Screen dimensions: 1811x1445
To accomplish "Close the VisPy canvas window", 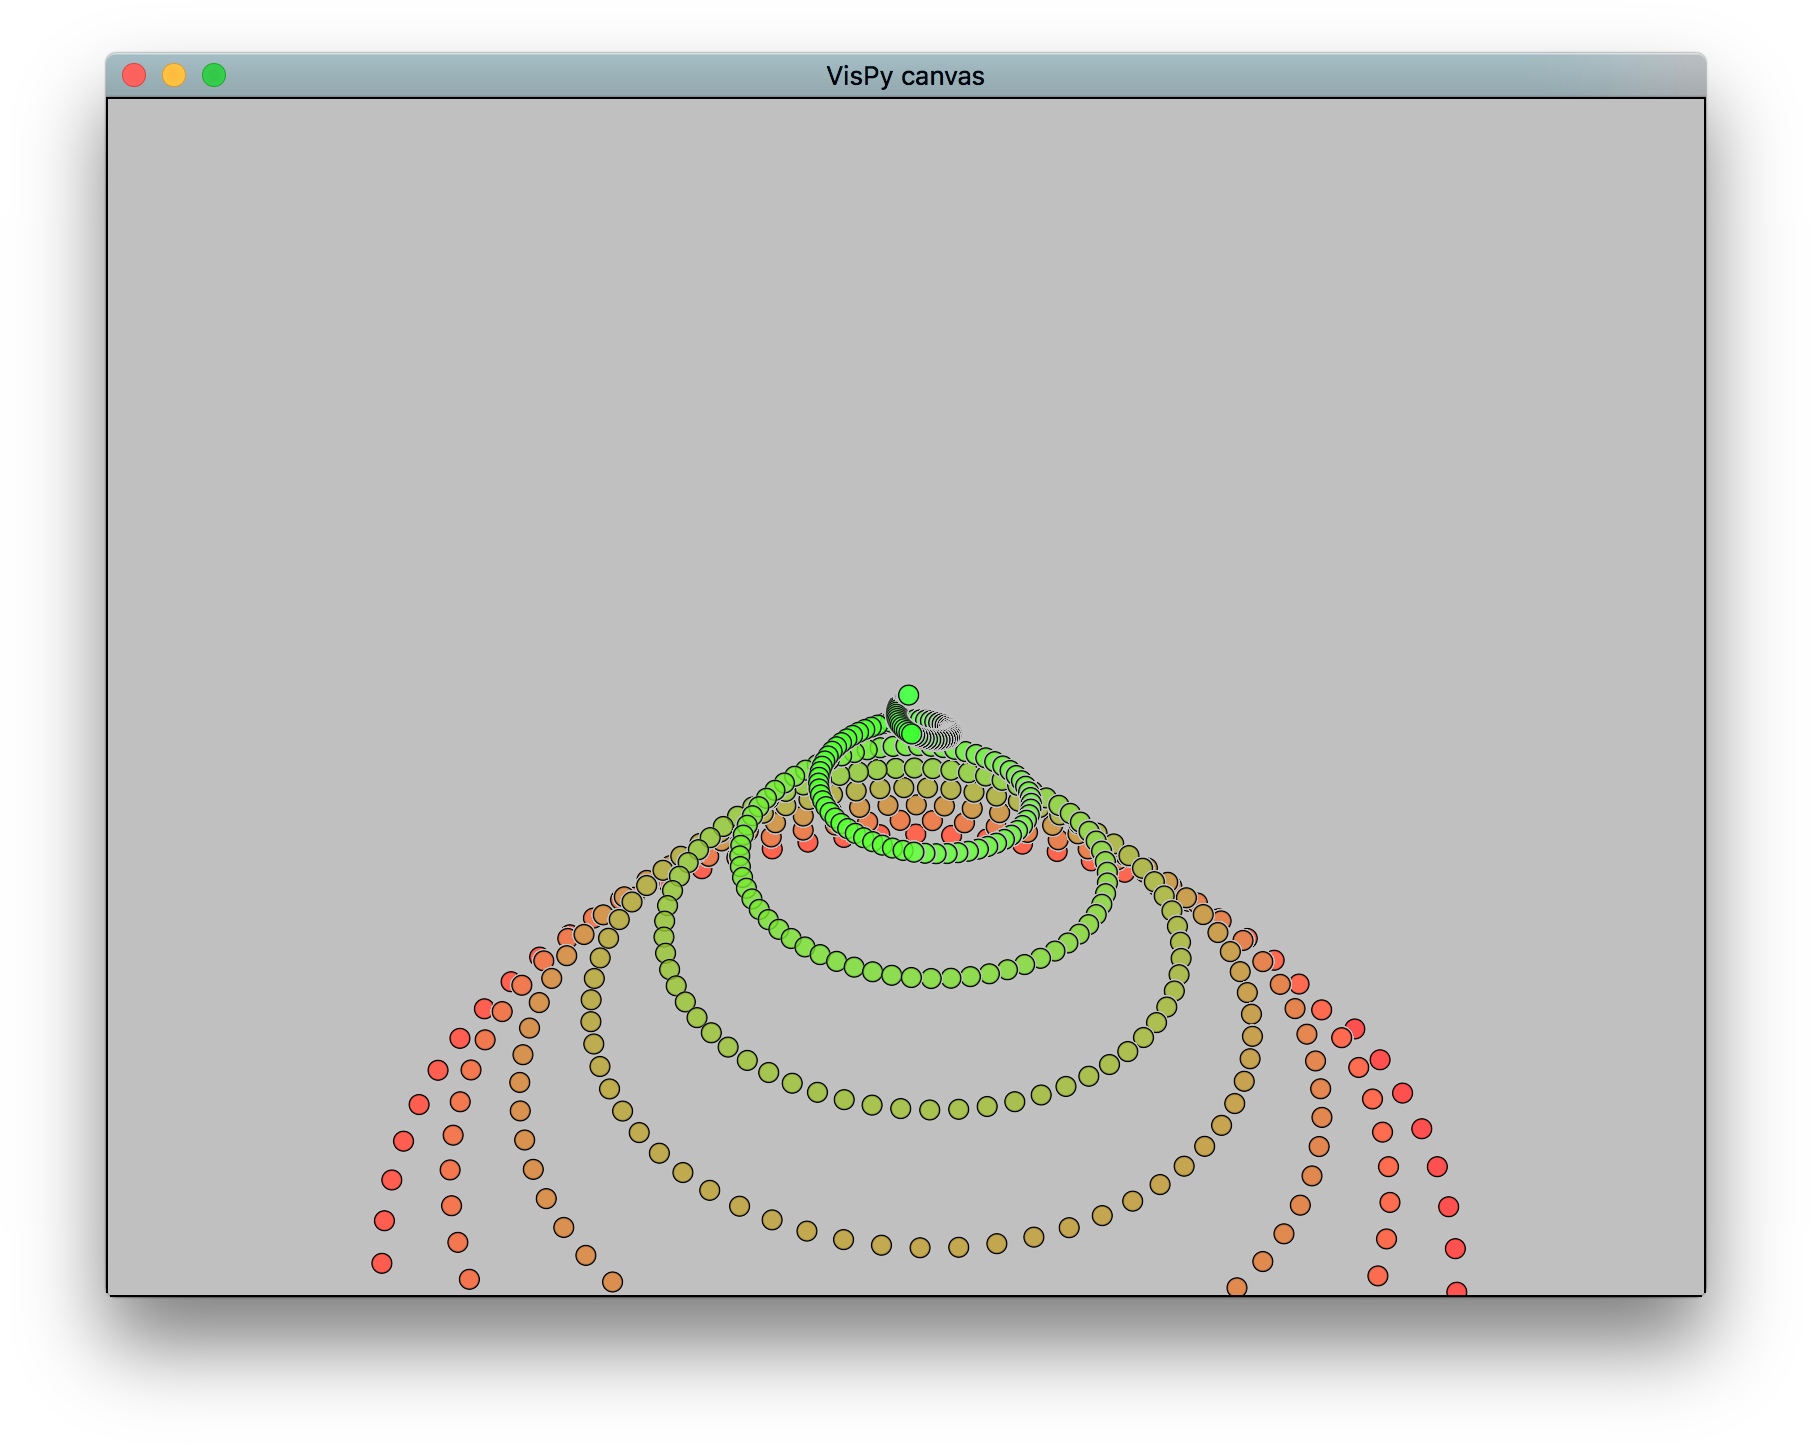I will 134,75.
